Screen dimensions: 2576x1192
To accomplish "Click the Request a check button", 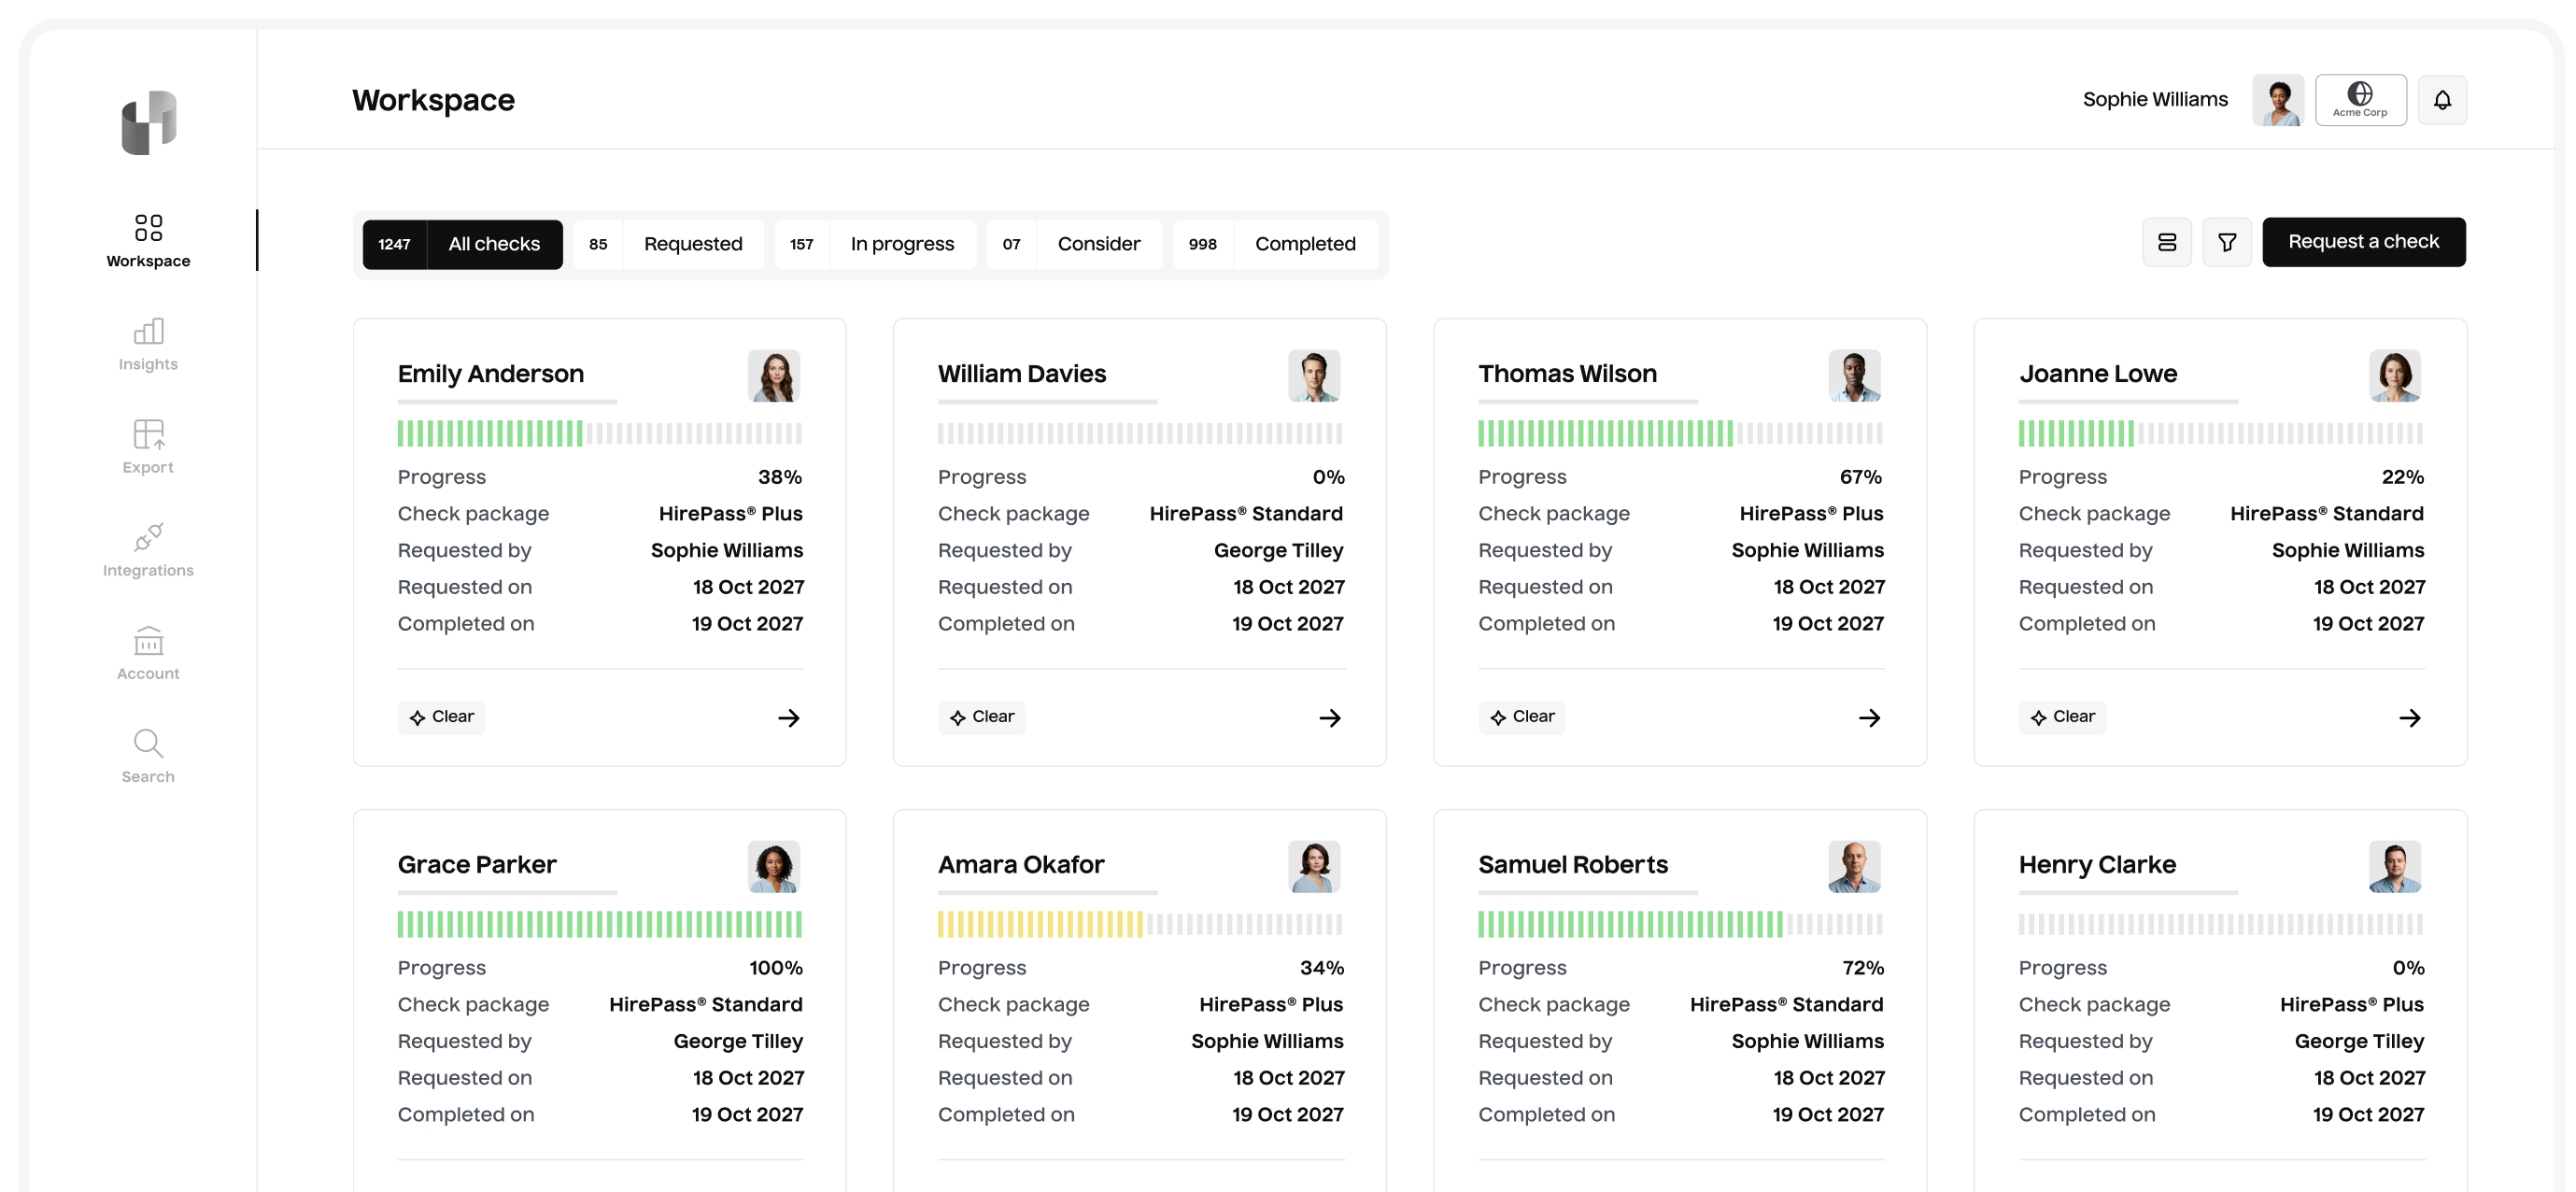I will [2364, 241].
